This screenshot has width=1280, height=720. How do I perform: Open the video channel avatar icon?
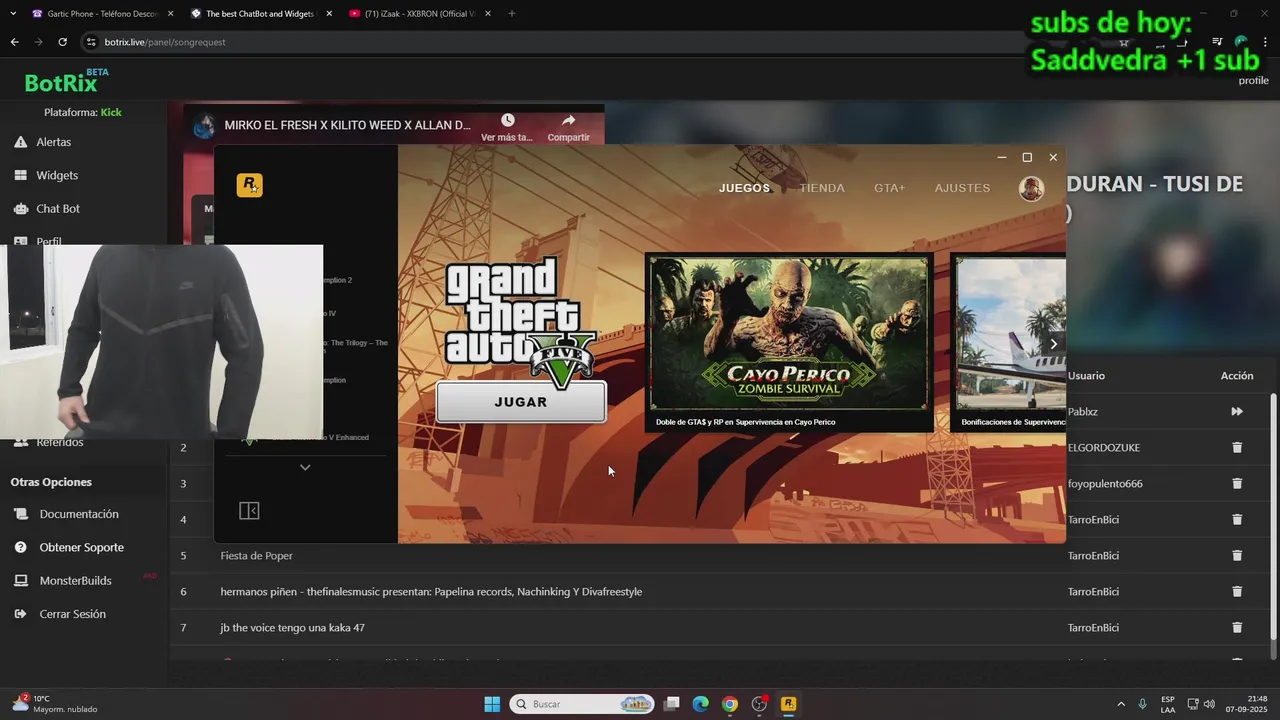click(x=204, y=126)
